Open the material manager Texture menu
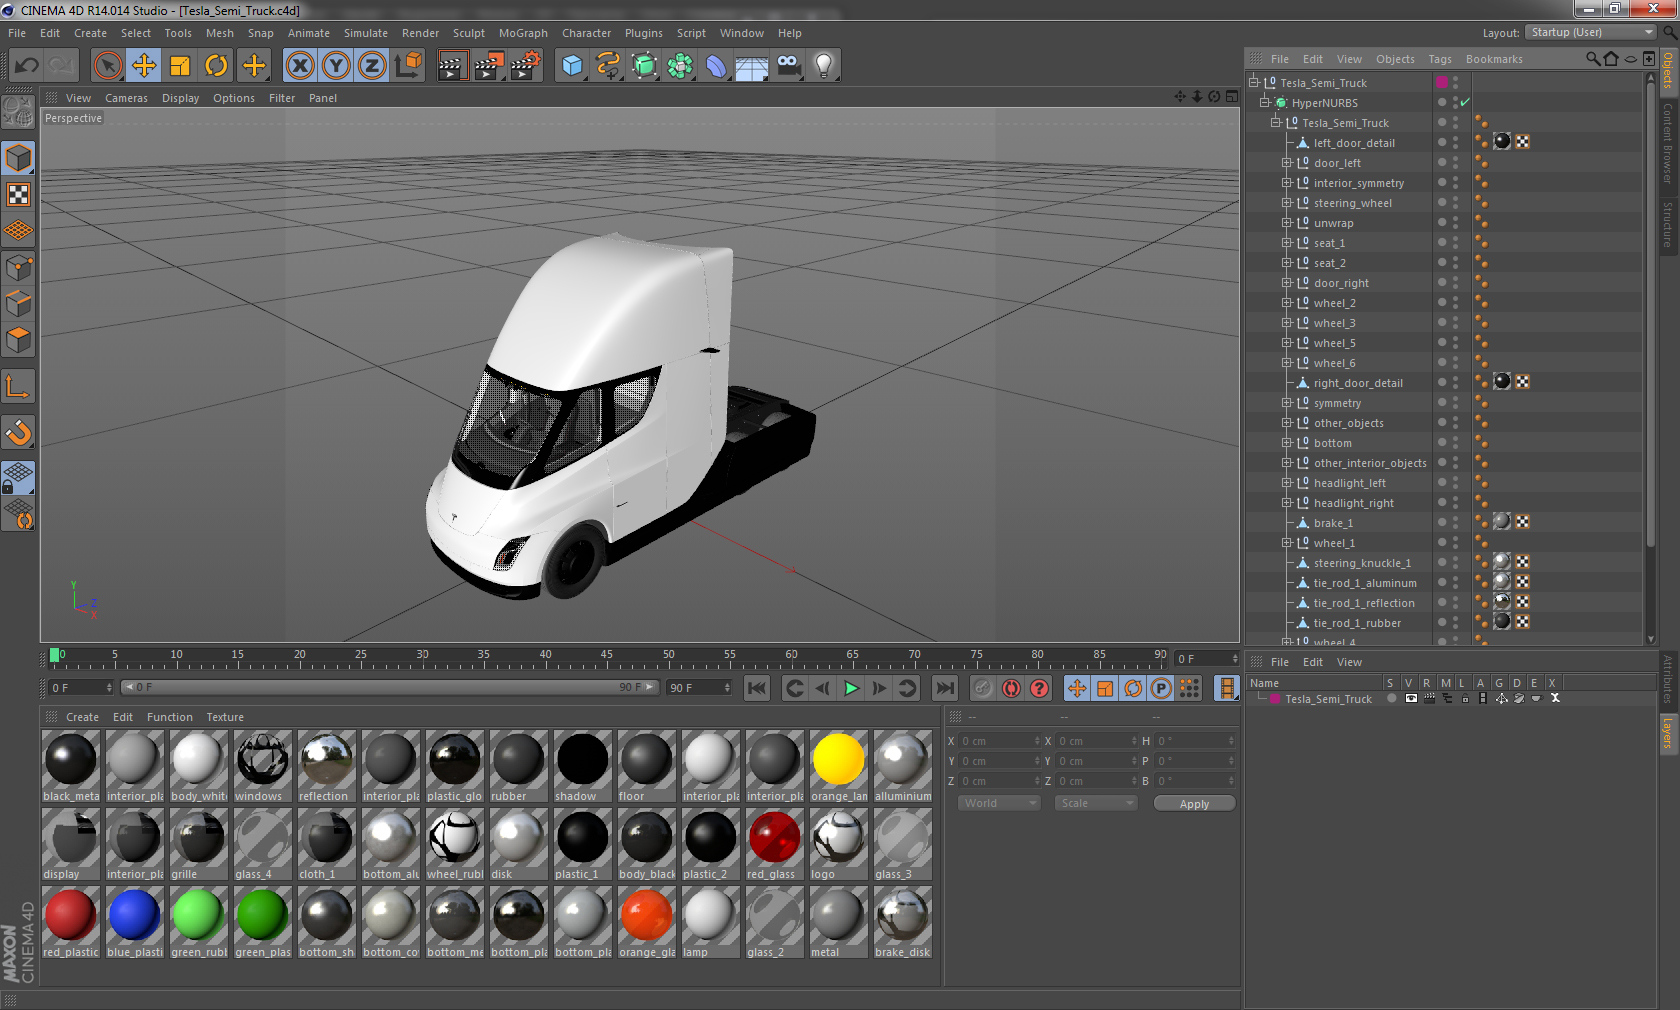This screenshot has height=1010, width=1680. pyautogui.click(x=225, y=717)
